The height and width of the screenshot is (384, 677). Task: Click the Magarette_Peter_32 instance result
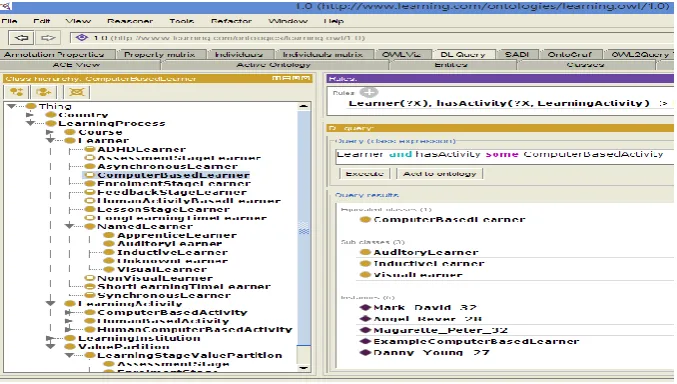tap(440, 330)
